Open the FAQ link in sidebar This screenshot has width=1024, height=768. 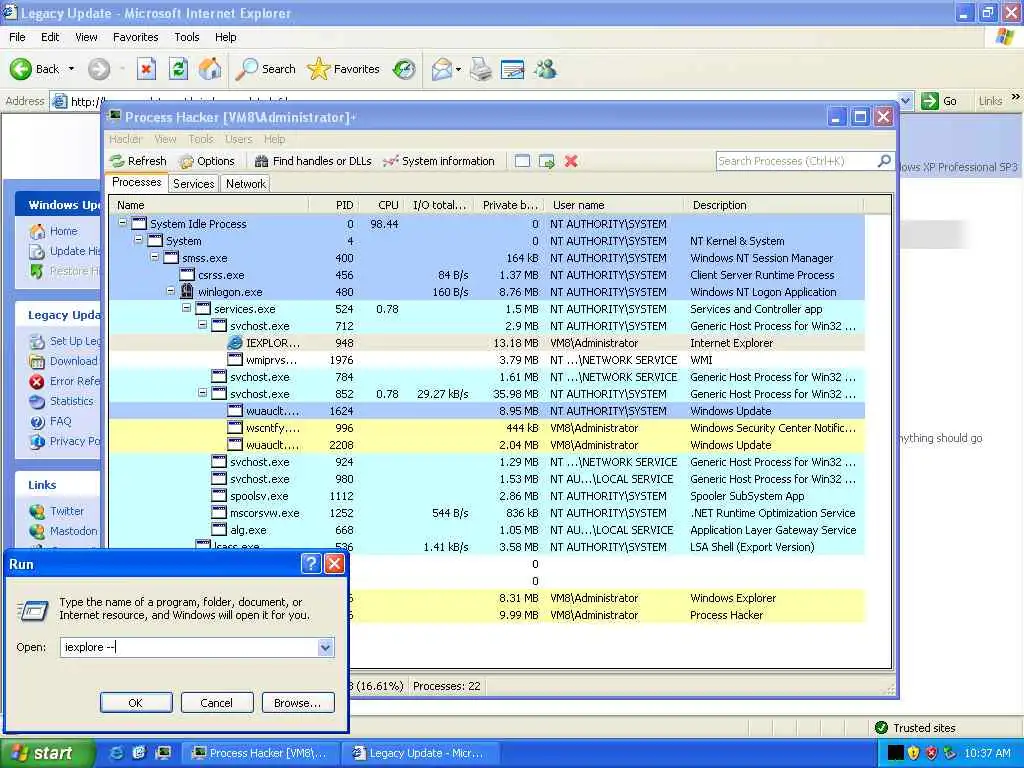(x=60, y=421)
